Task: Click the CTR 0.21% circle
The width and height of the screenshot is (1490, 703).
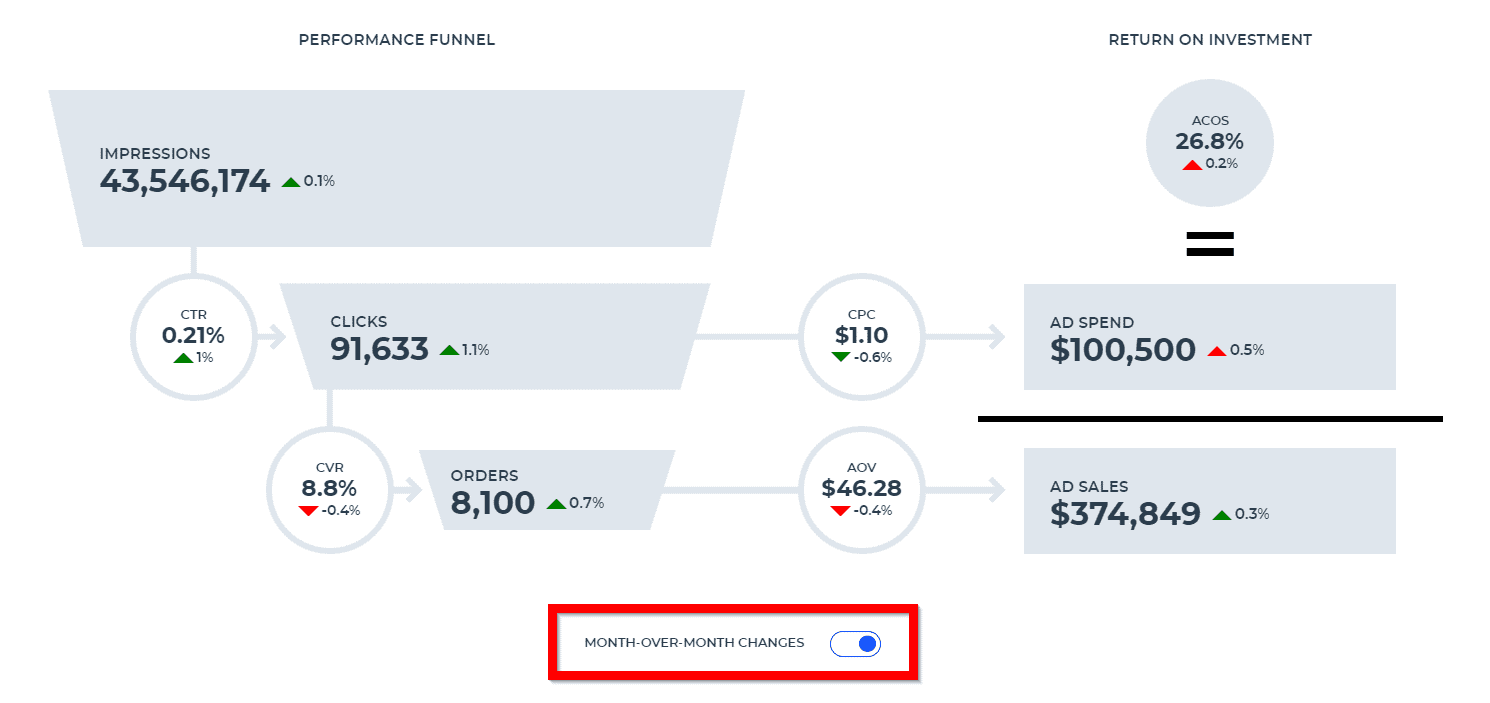Action: (194, 336)
